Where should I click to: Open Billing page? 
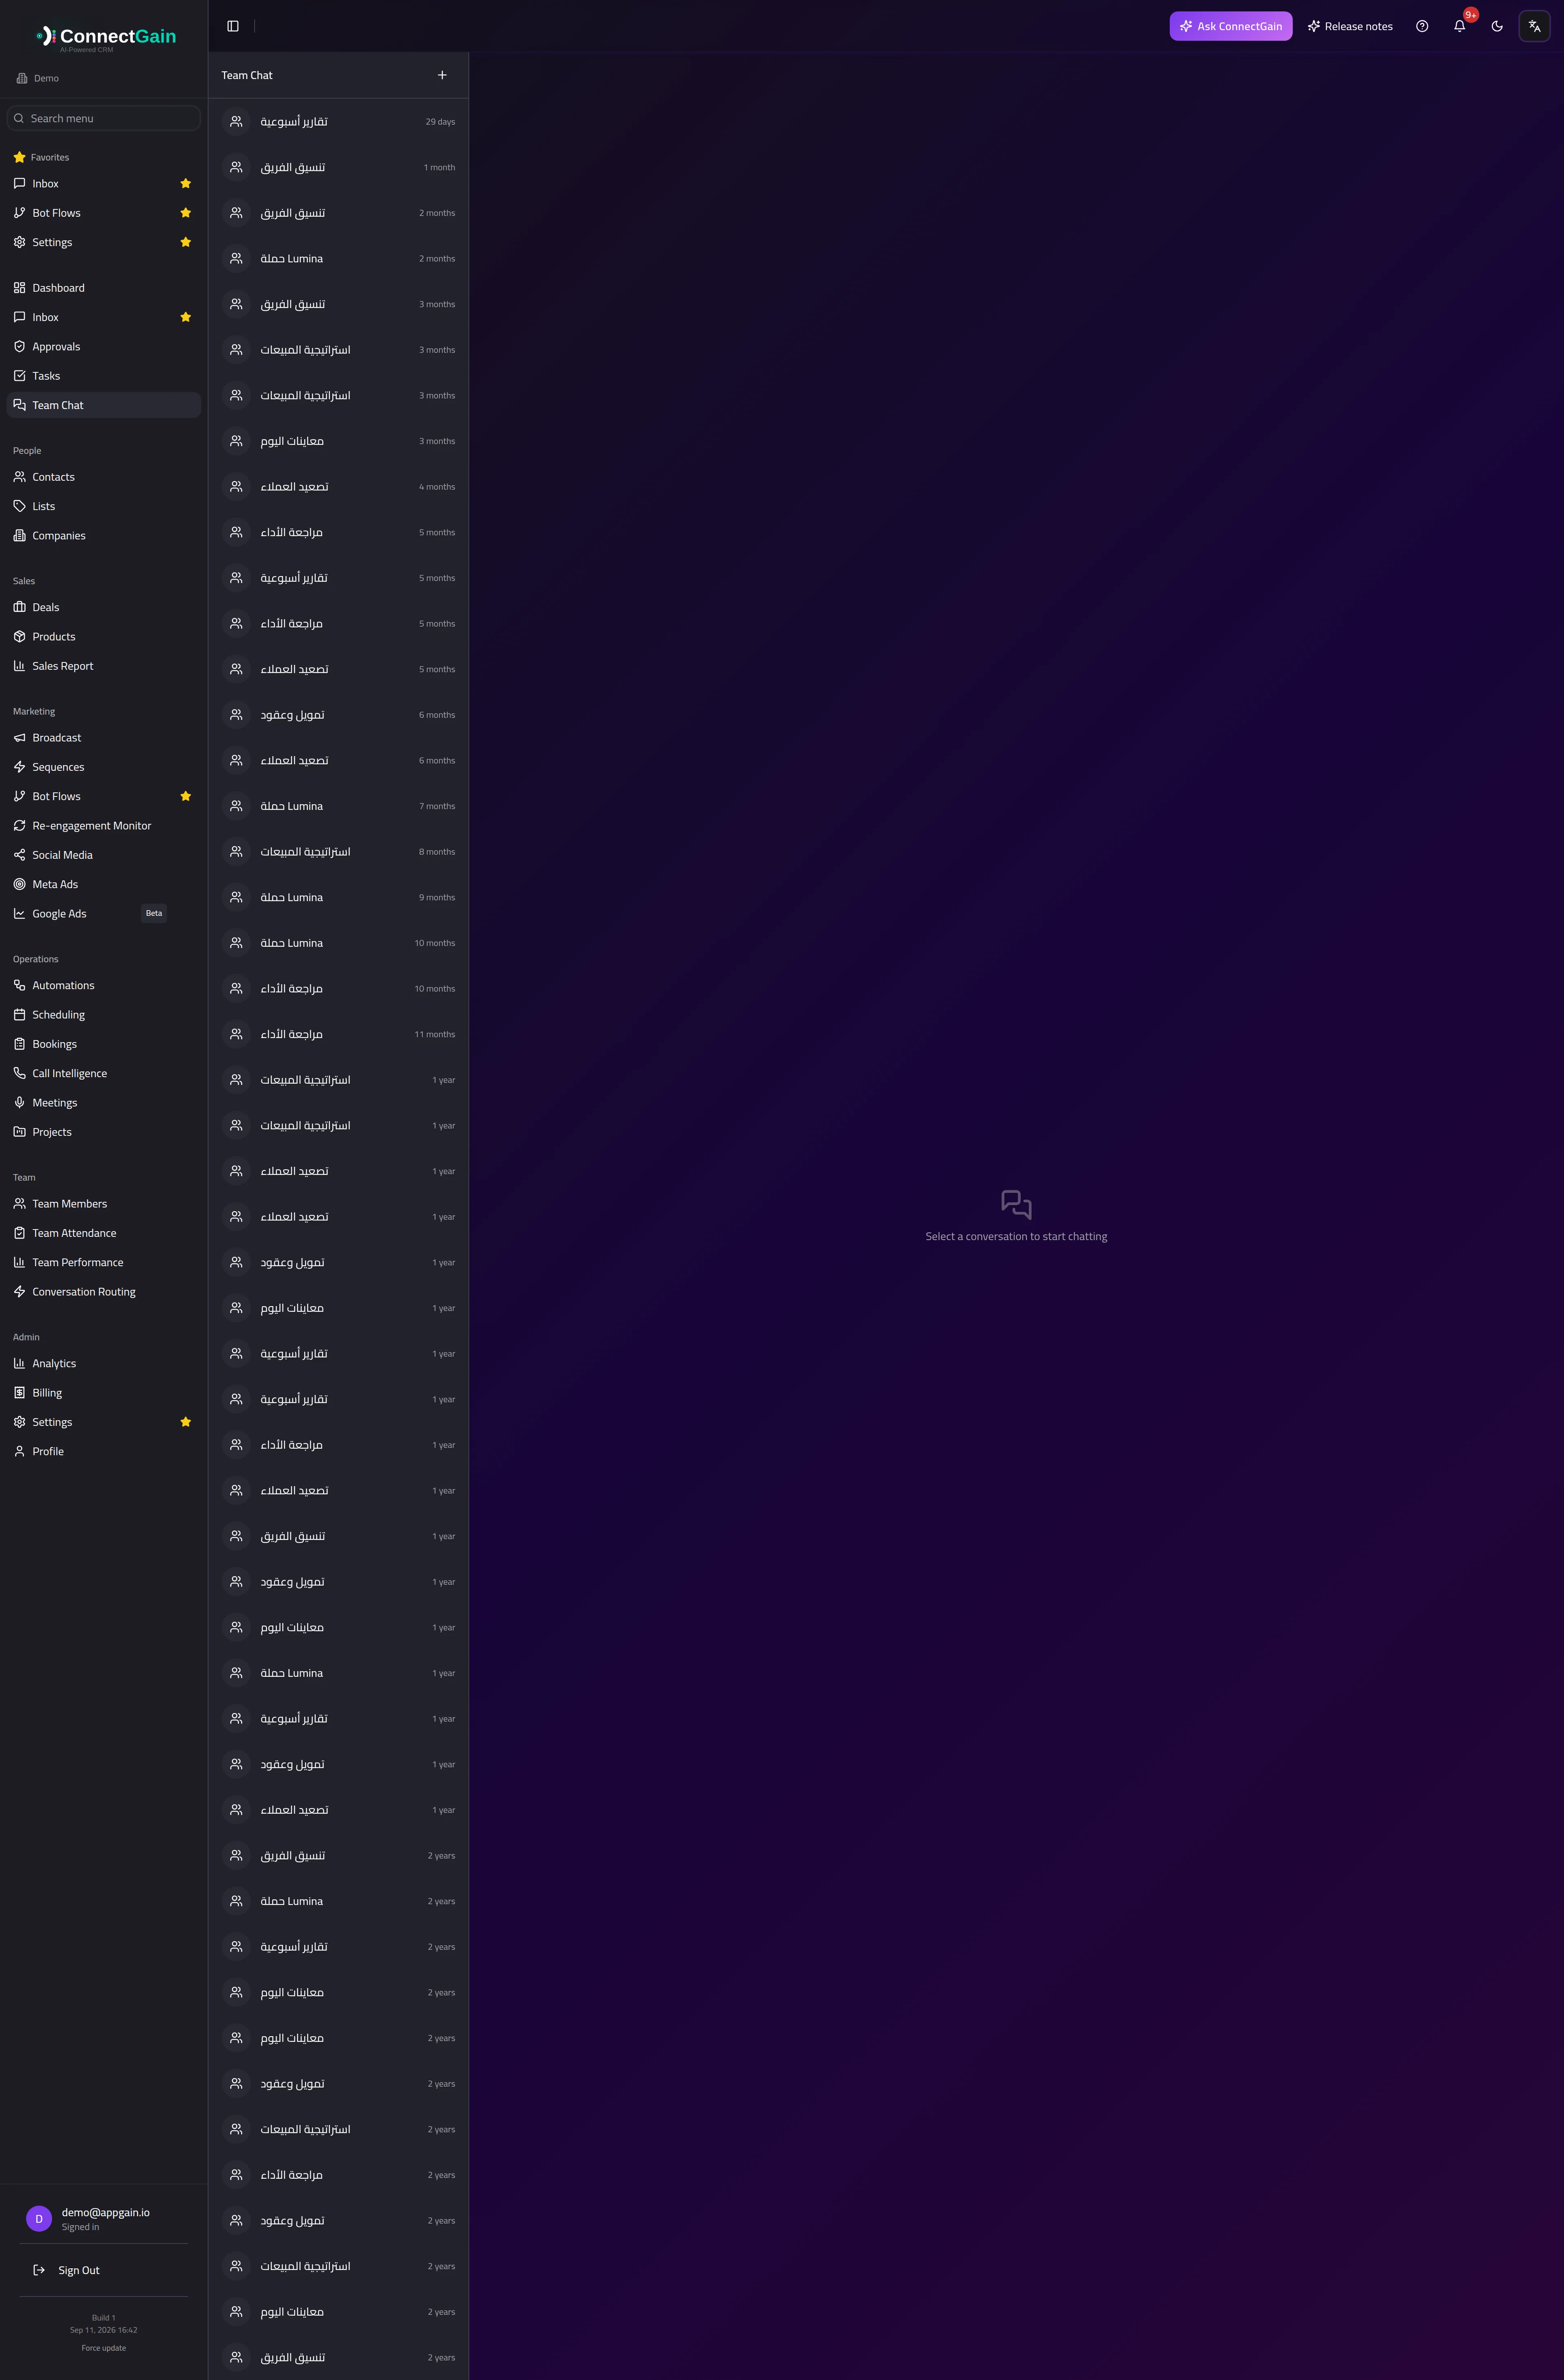click(104, 1392)
